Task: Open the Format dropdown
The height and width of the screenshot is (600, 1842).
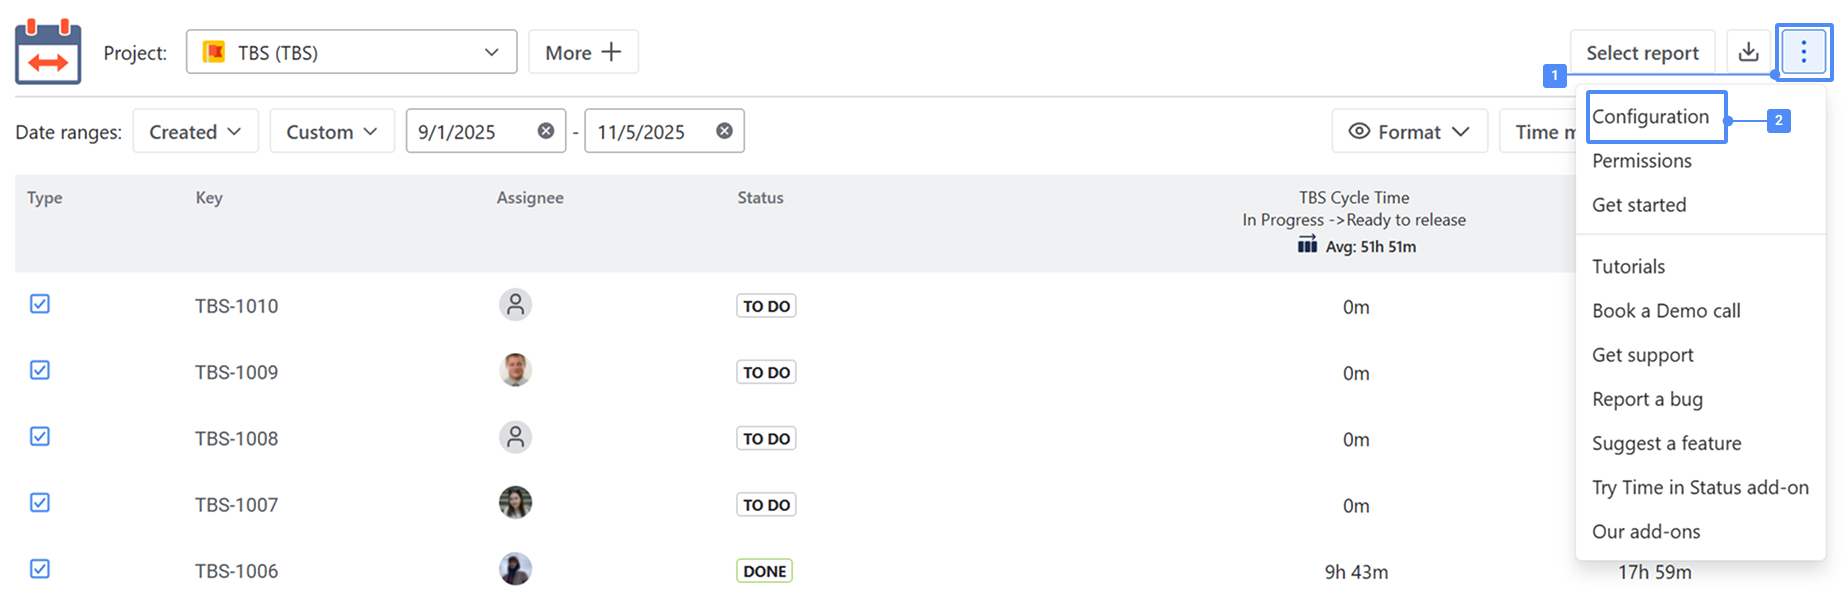Action: click(x=1409, y=132)
